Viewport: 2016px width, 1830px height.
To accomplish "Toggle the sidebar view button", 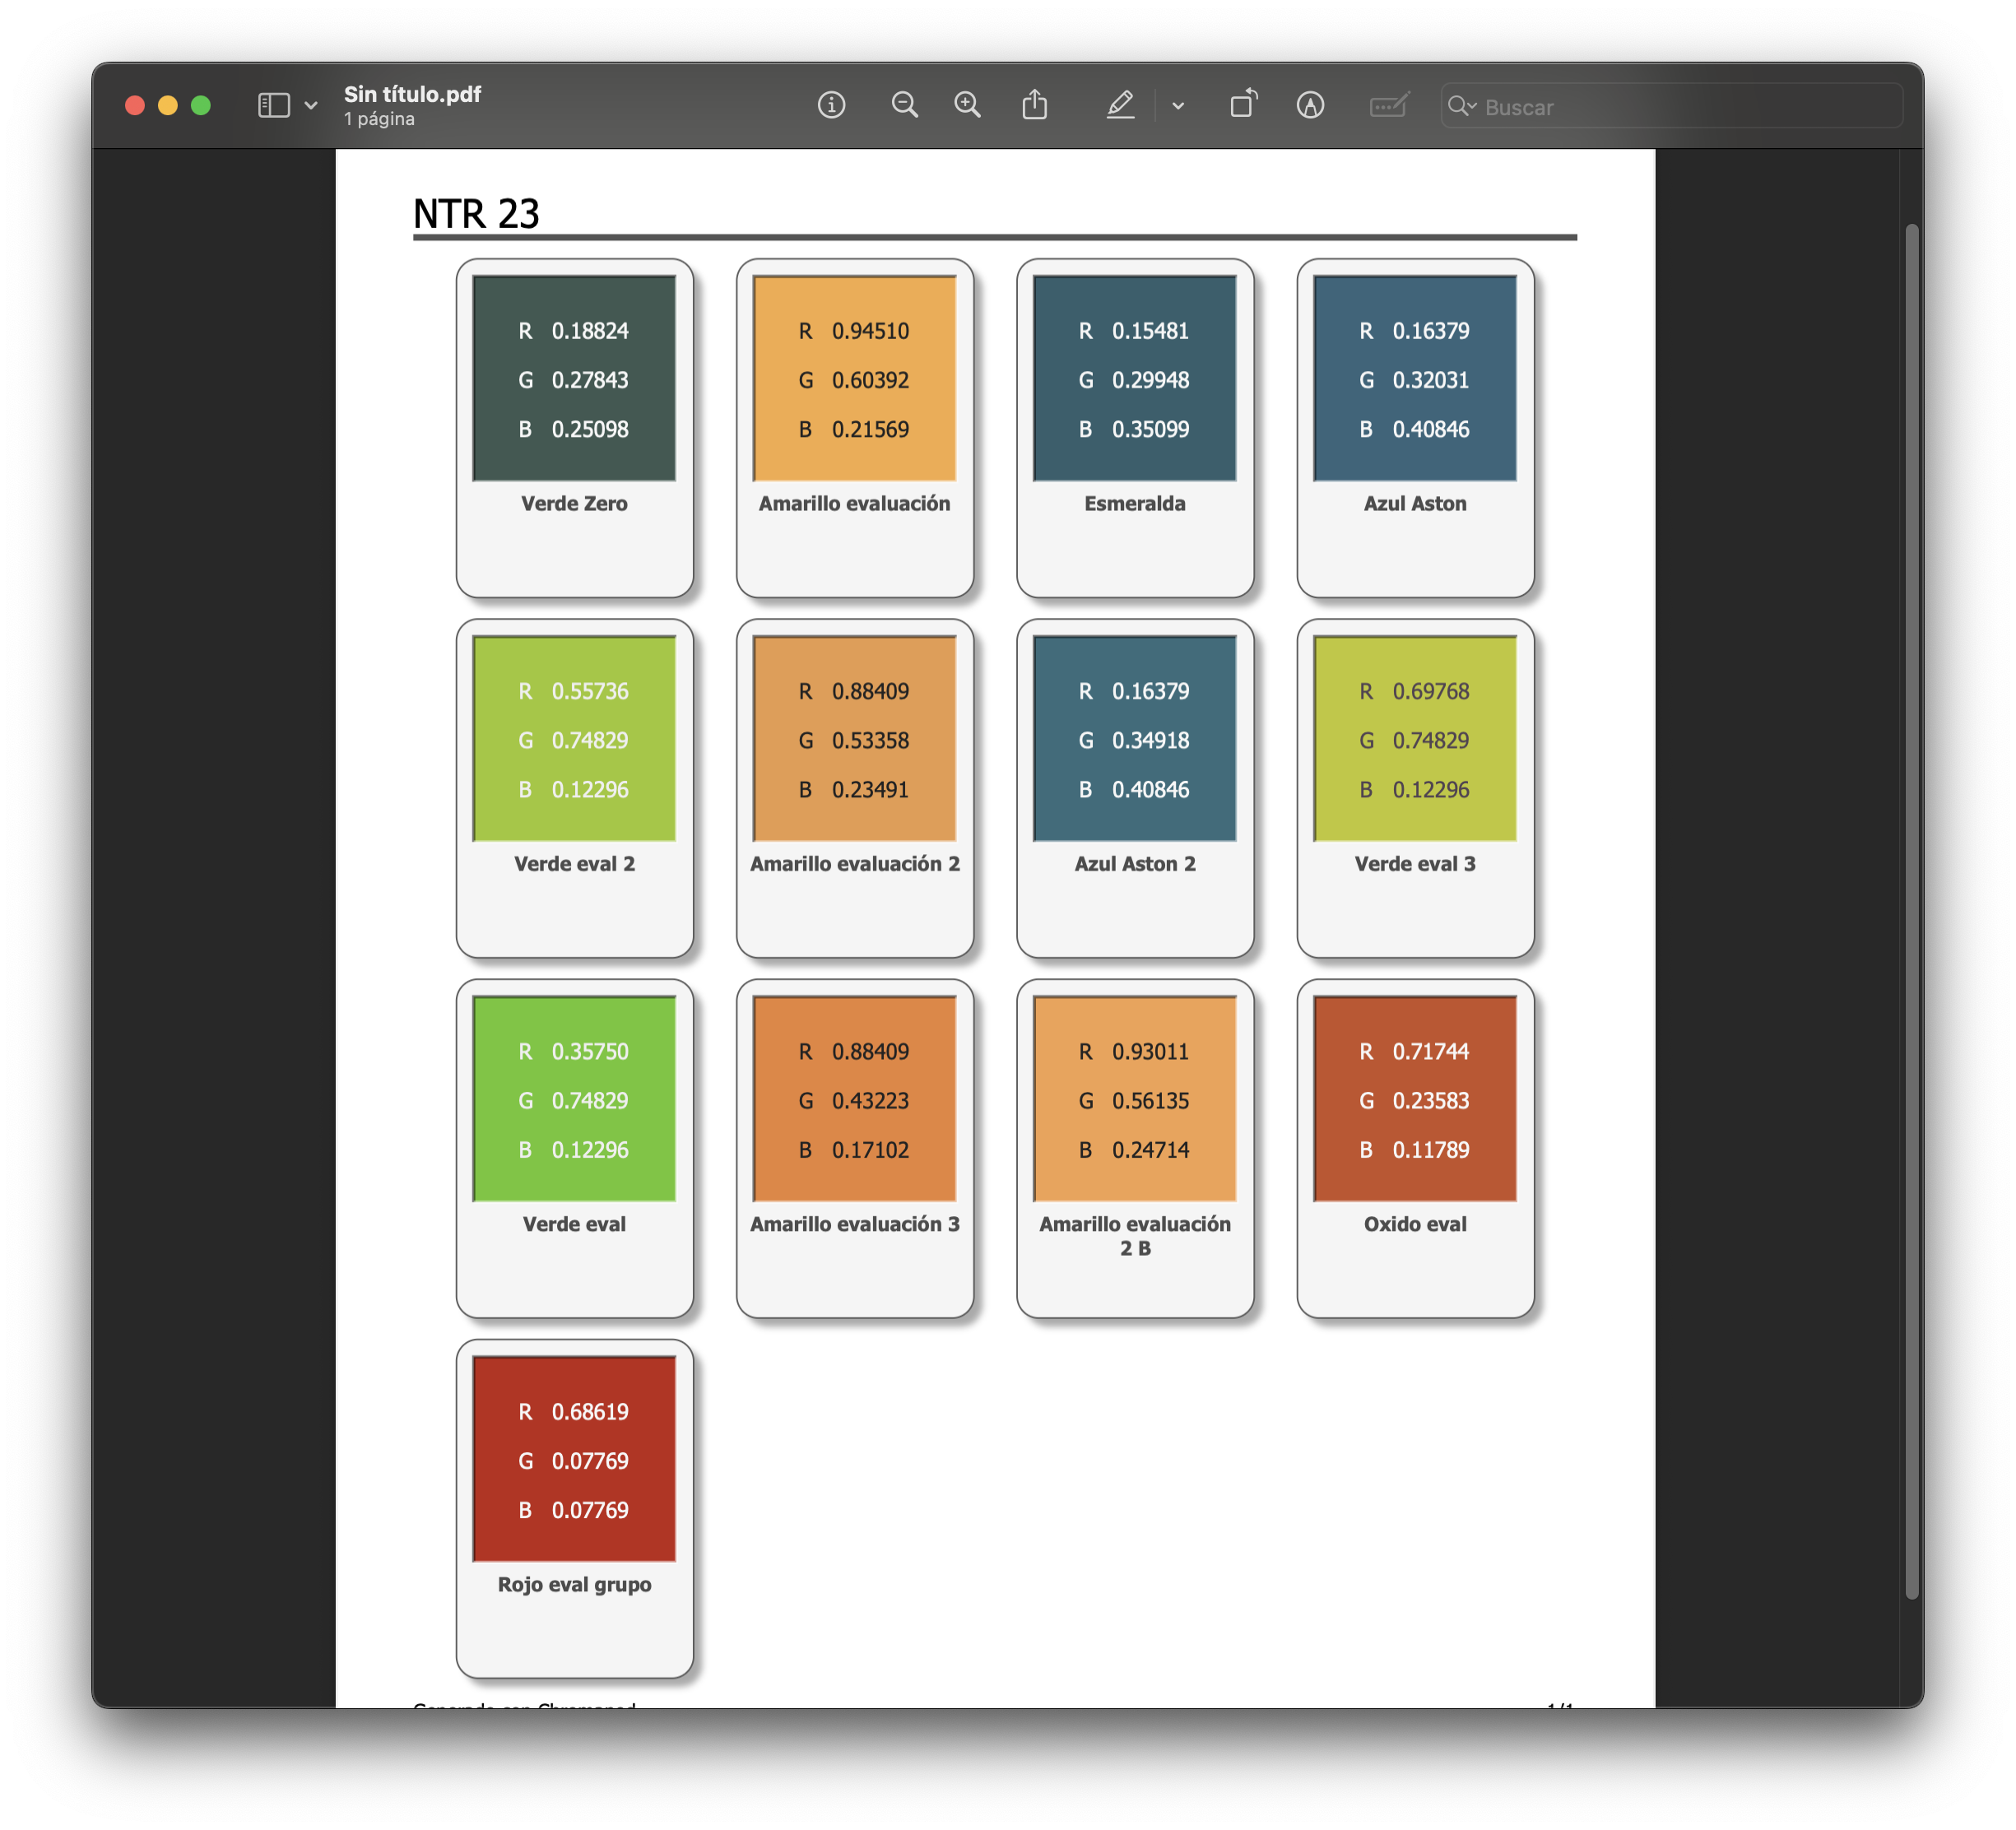I will pyautogui.click(x=273, y=105).
